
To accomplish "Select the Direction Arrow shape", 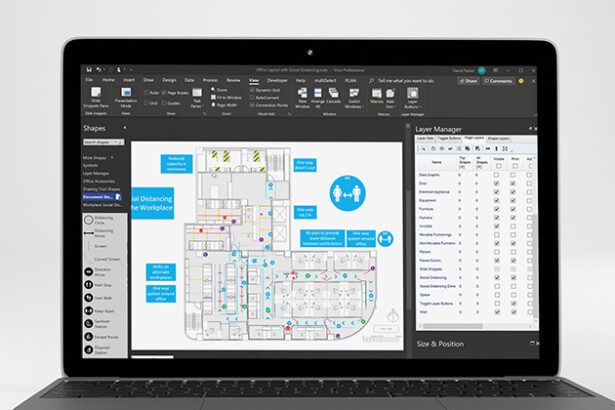I will [x=98, y=272].
